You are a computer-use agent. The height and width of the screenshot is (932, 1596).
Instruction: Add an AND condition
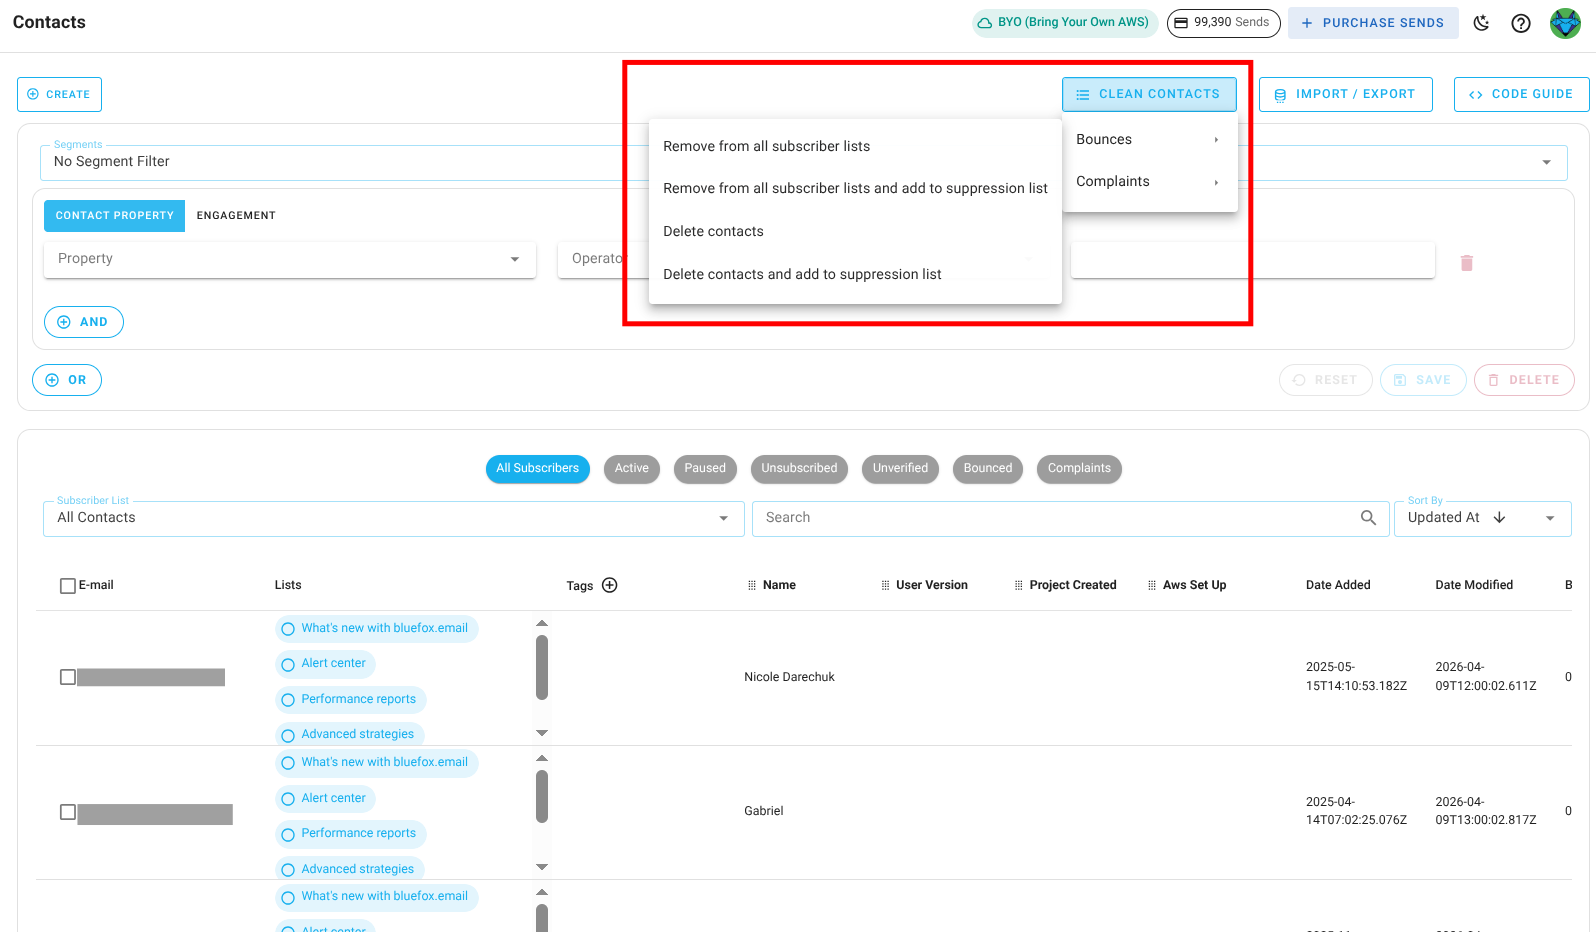click(84, 322)
